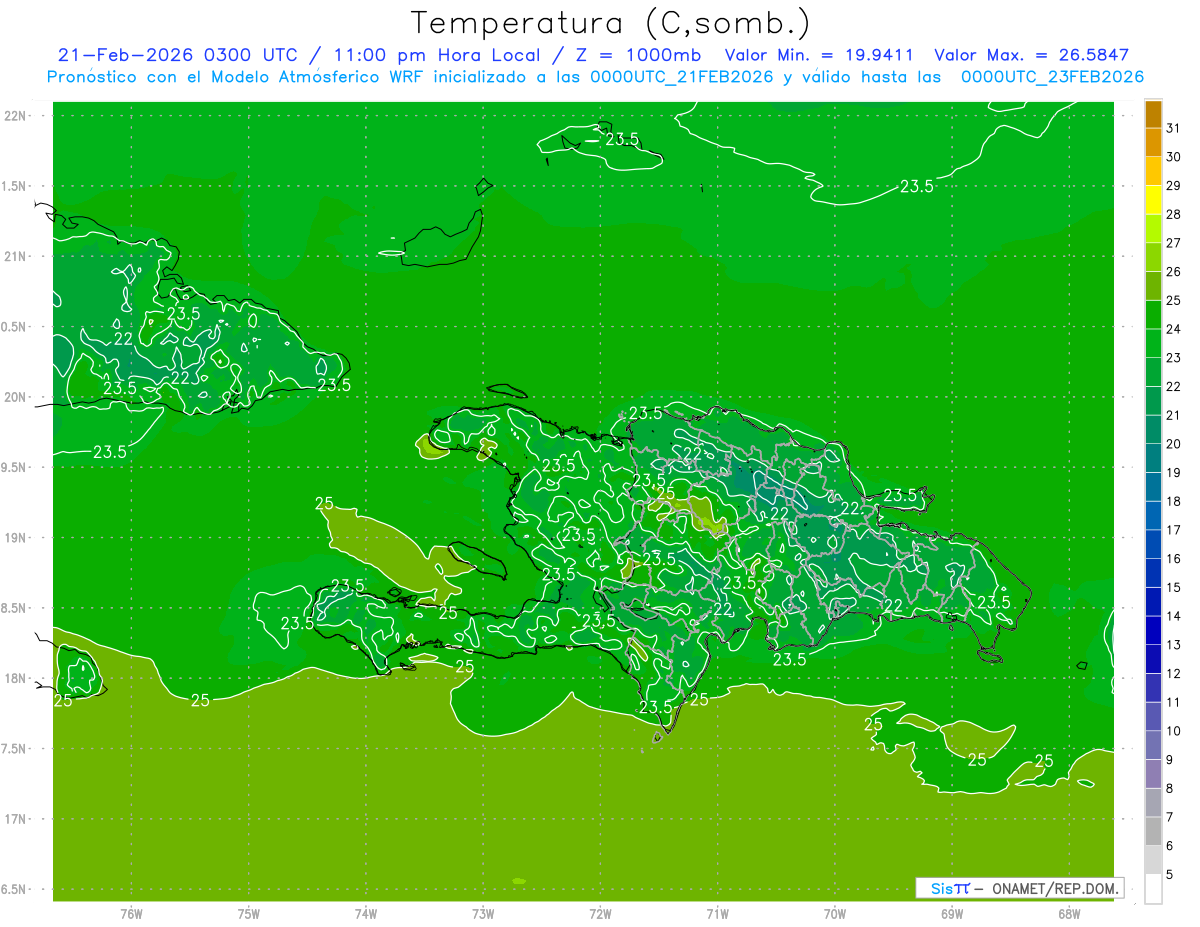Select the "21-Feb-2026 0300 UTC" timestamp
Screen dimensions: 1200x927
pos(182,55)
